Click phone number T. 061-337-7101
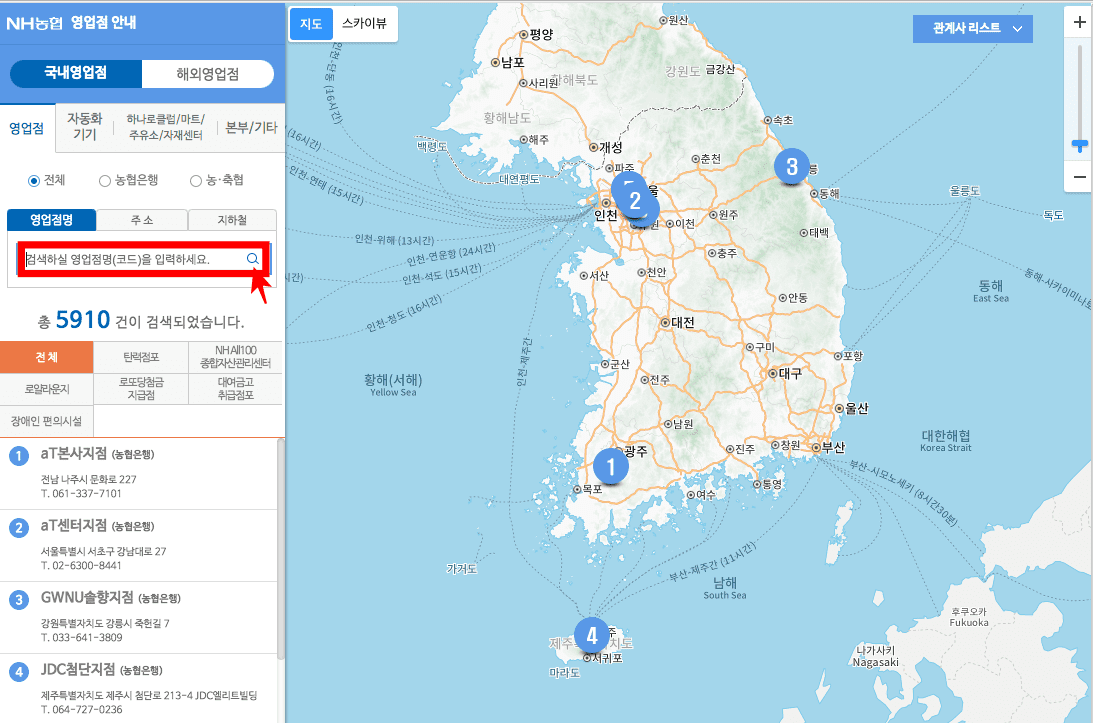This screenshot has width=1093, height=723. click(x=81, y=494)
